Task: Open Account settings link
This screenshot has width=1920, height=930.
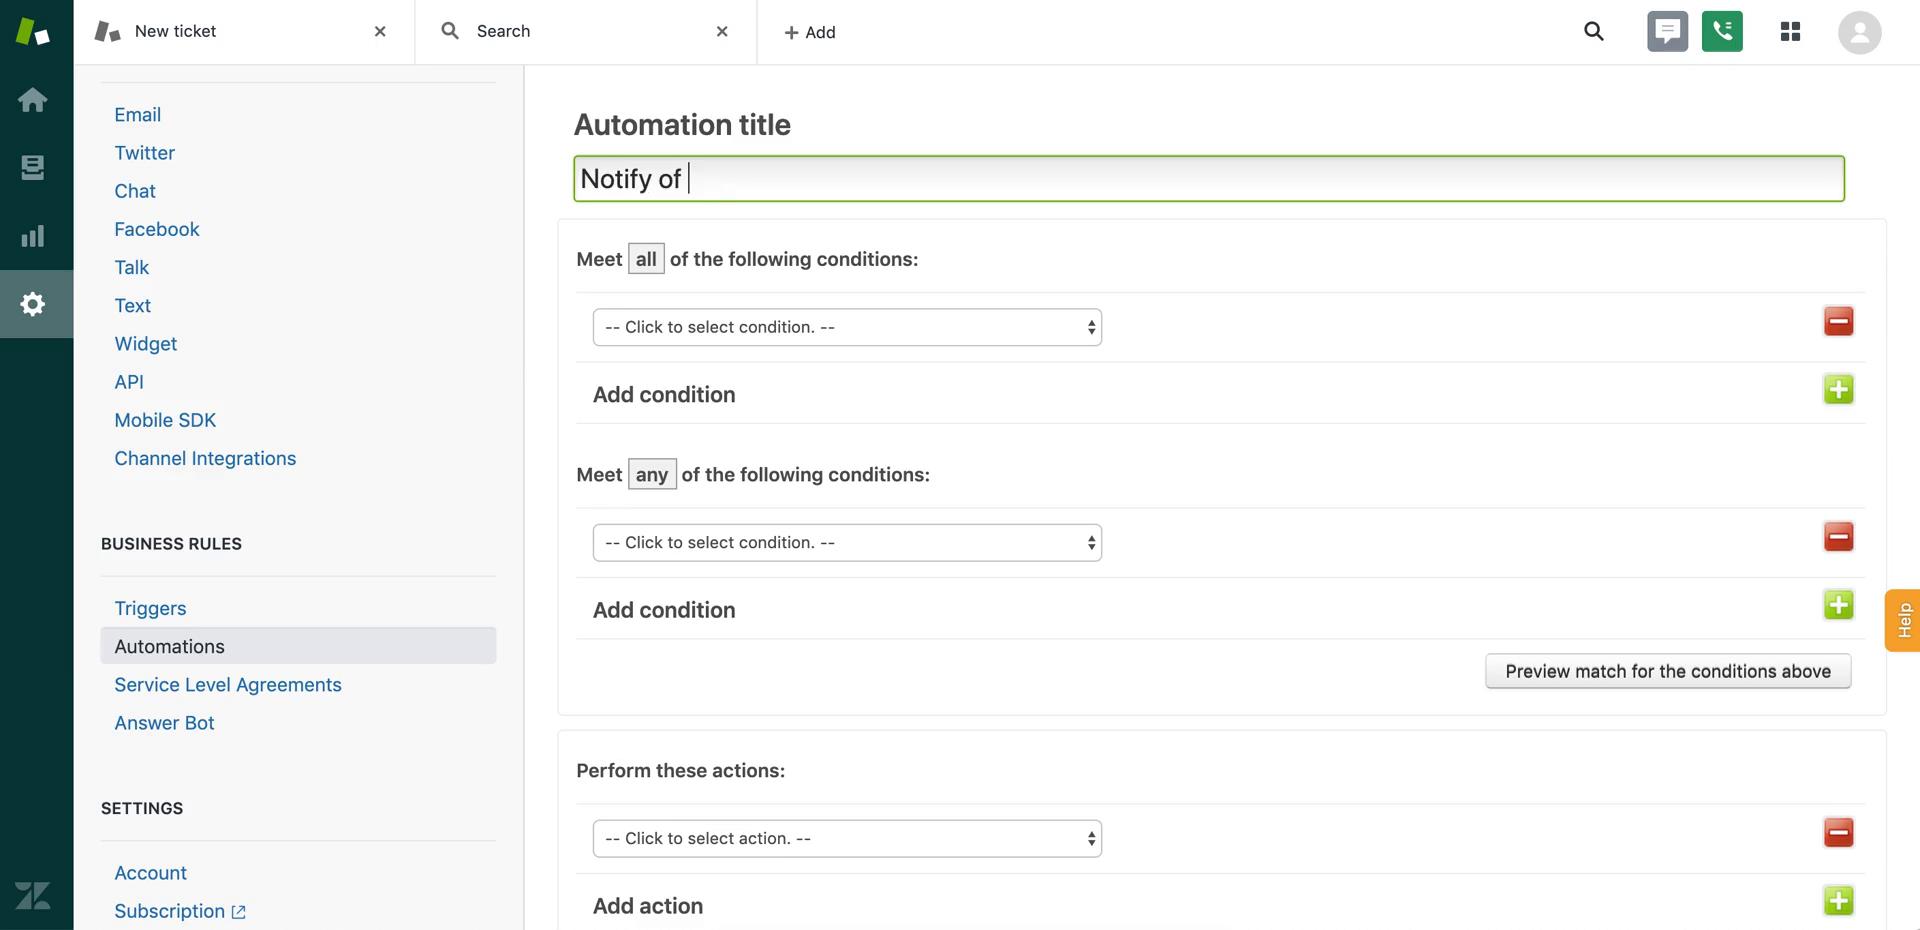Action: [150, 873]
